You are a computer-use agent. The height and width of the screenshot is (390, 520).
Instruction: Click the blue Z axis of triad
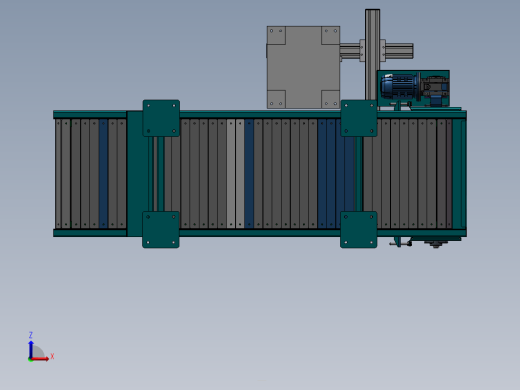(x=31, y=349)
